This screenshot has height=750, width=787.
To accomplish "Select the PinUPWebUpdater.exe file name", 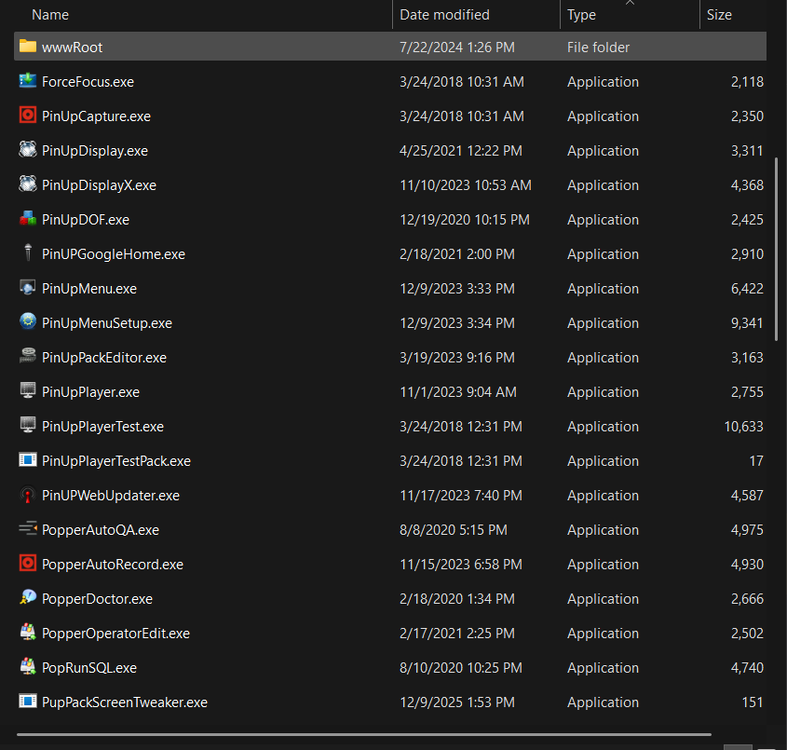I will [x=111, y=495].
